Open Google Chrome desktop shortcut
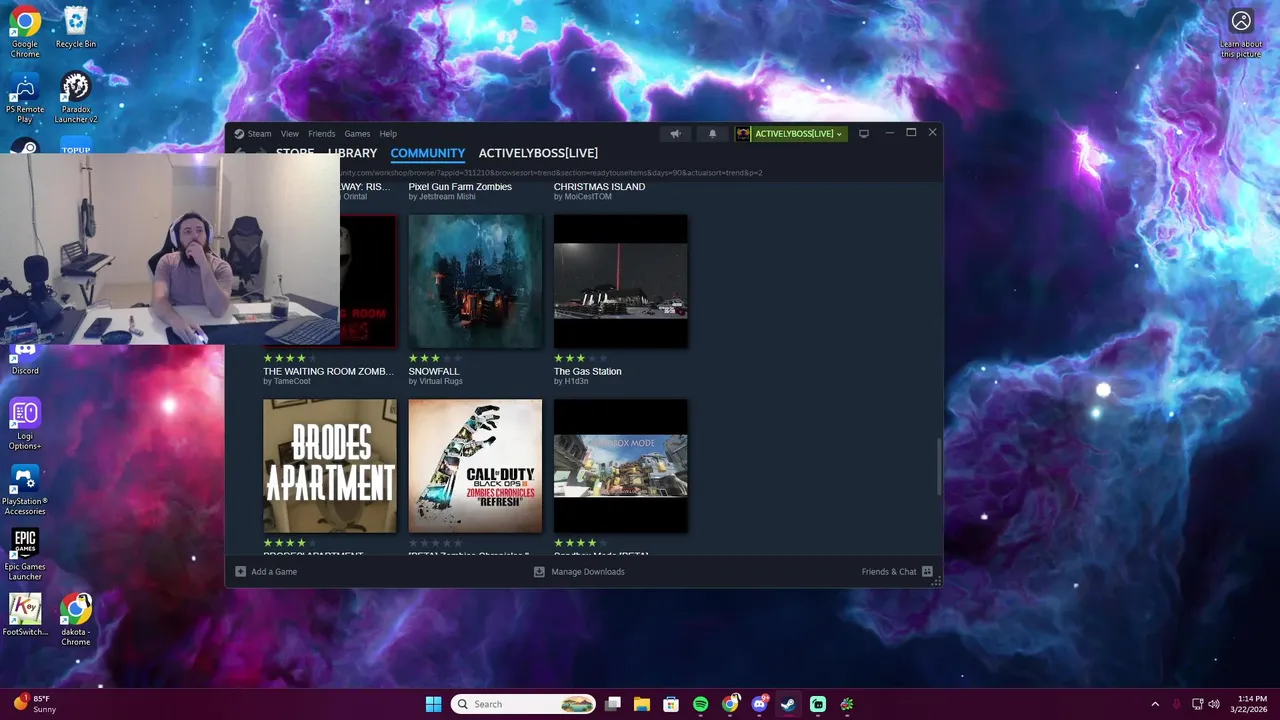This screenshot has width=1280, height=720. click(x=25, y=32)
